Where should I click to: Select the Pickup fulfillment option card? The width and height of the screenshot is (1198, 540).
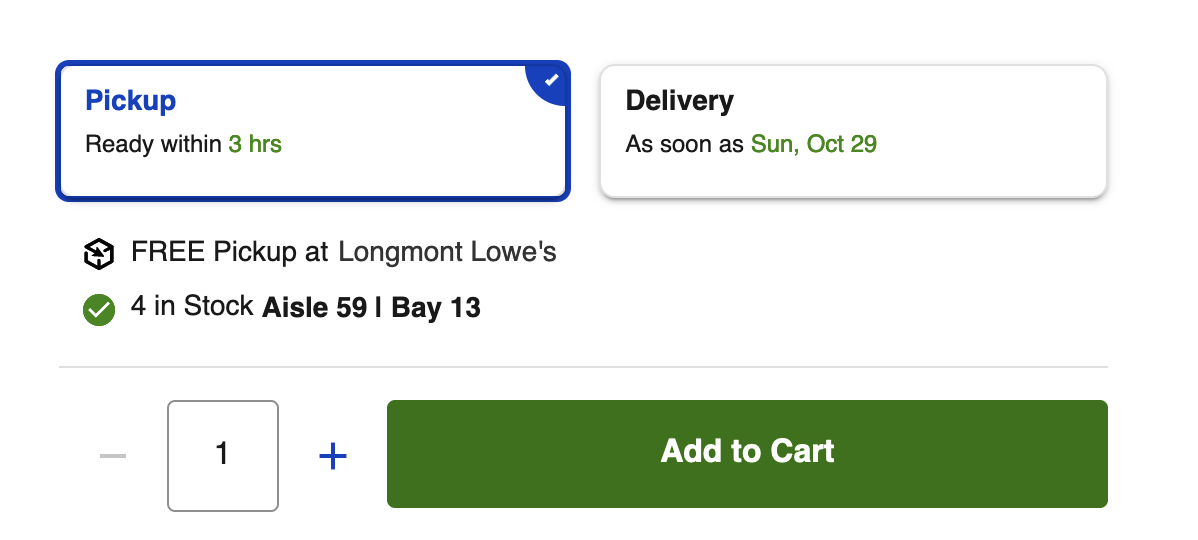[312, 131]
